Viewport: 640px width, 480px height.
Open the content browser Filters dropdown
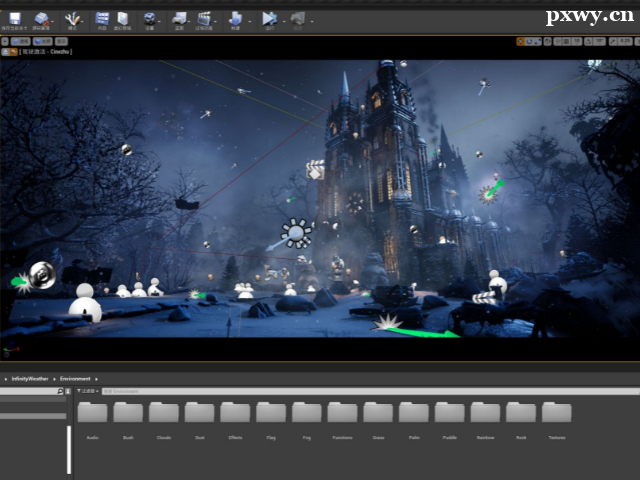tap(87, 391)
